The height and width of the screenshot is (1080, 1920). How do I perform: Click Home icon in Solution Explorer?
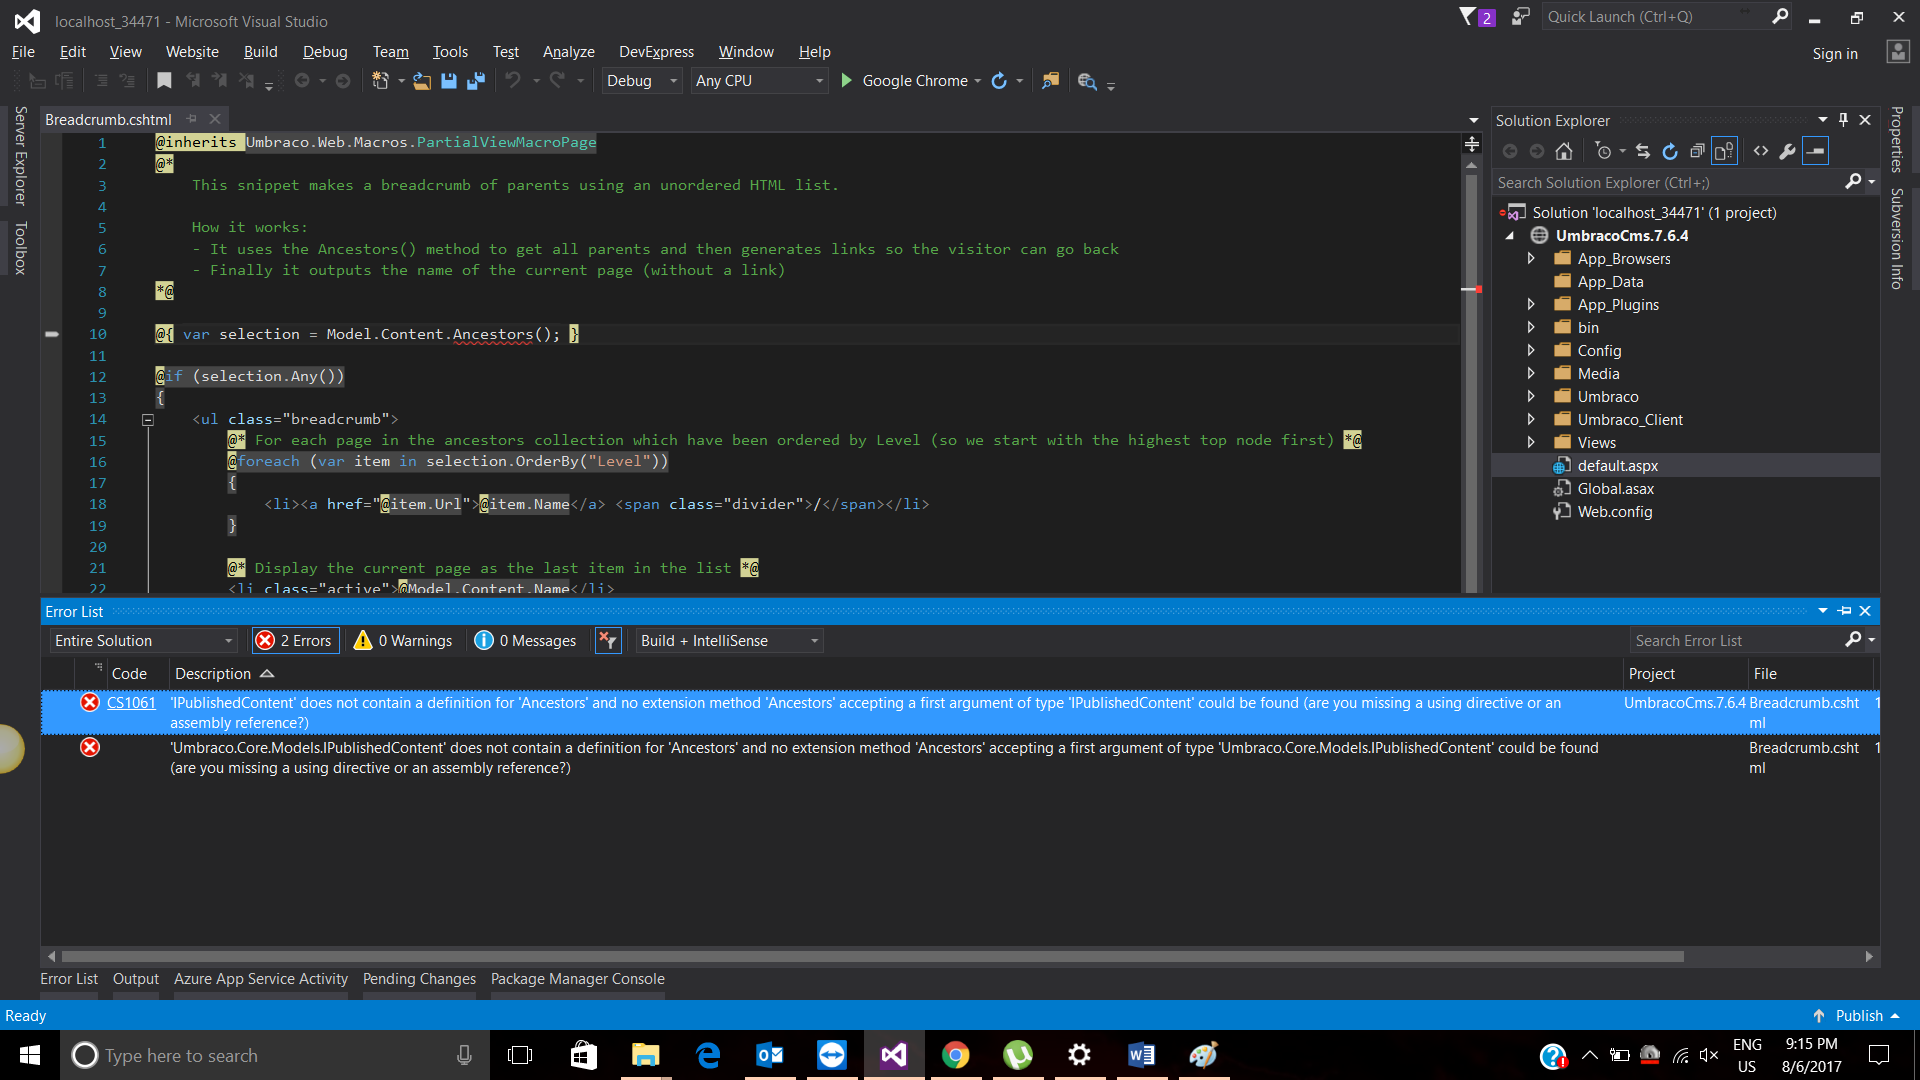pyautogui.click(x=1564, y=151)
